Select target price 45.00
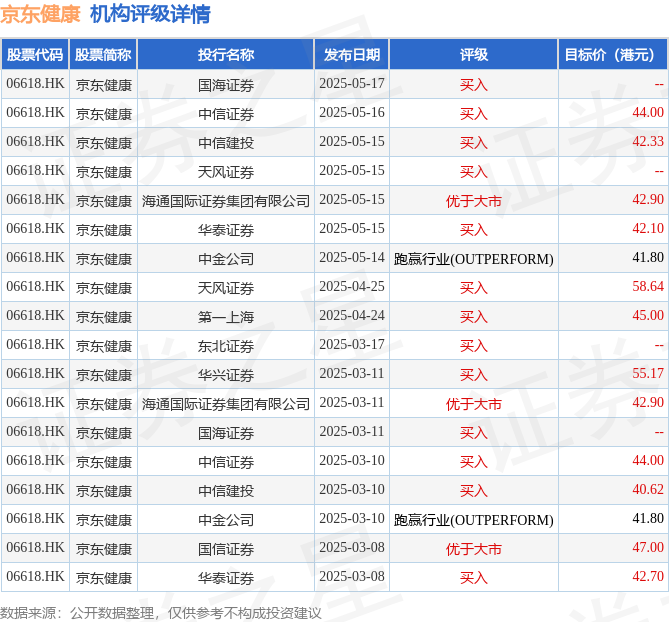This screenshot has width=669, height=622. coord(648,316)
